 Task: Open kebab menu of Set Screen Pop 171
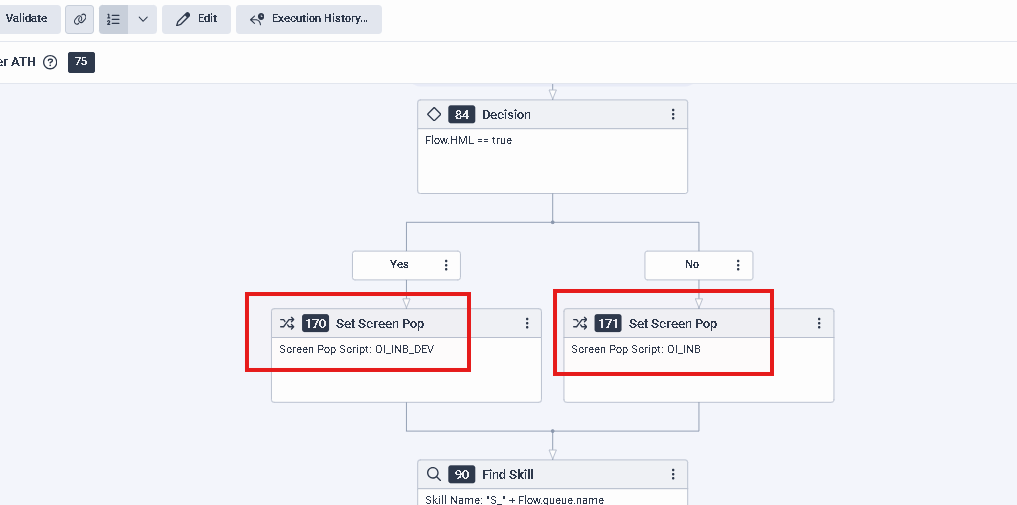(819, 323)
